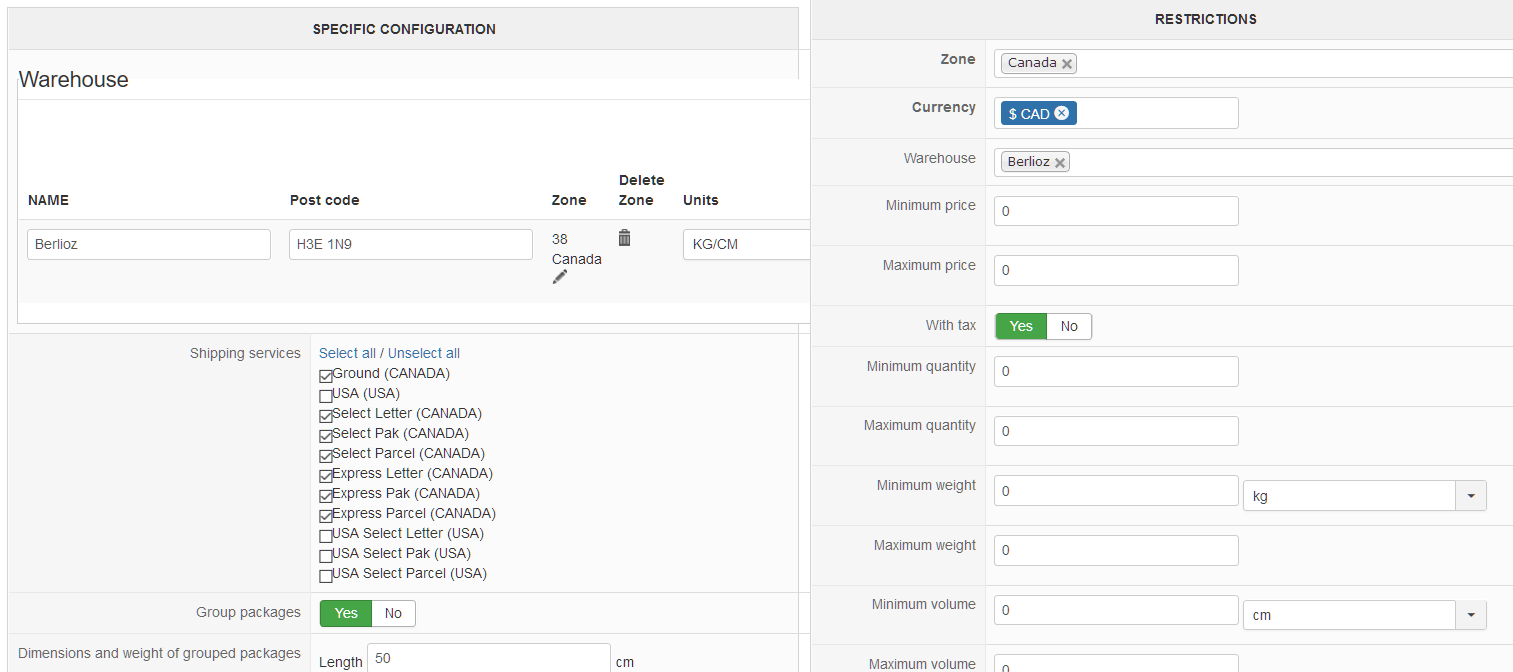Click the trash icon to delete zone

[625, 238]
